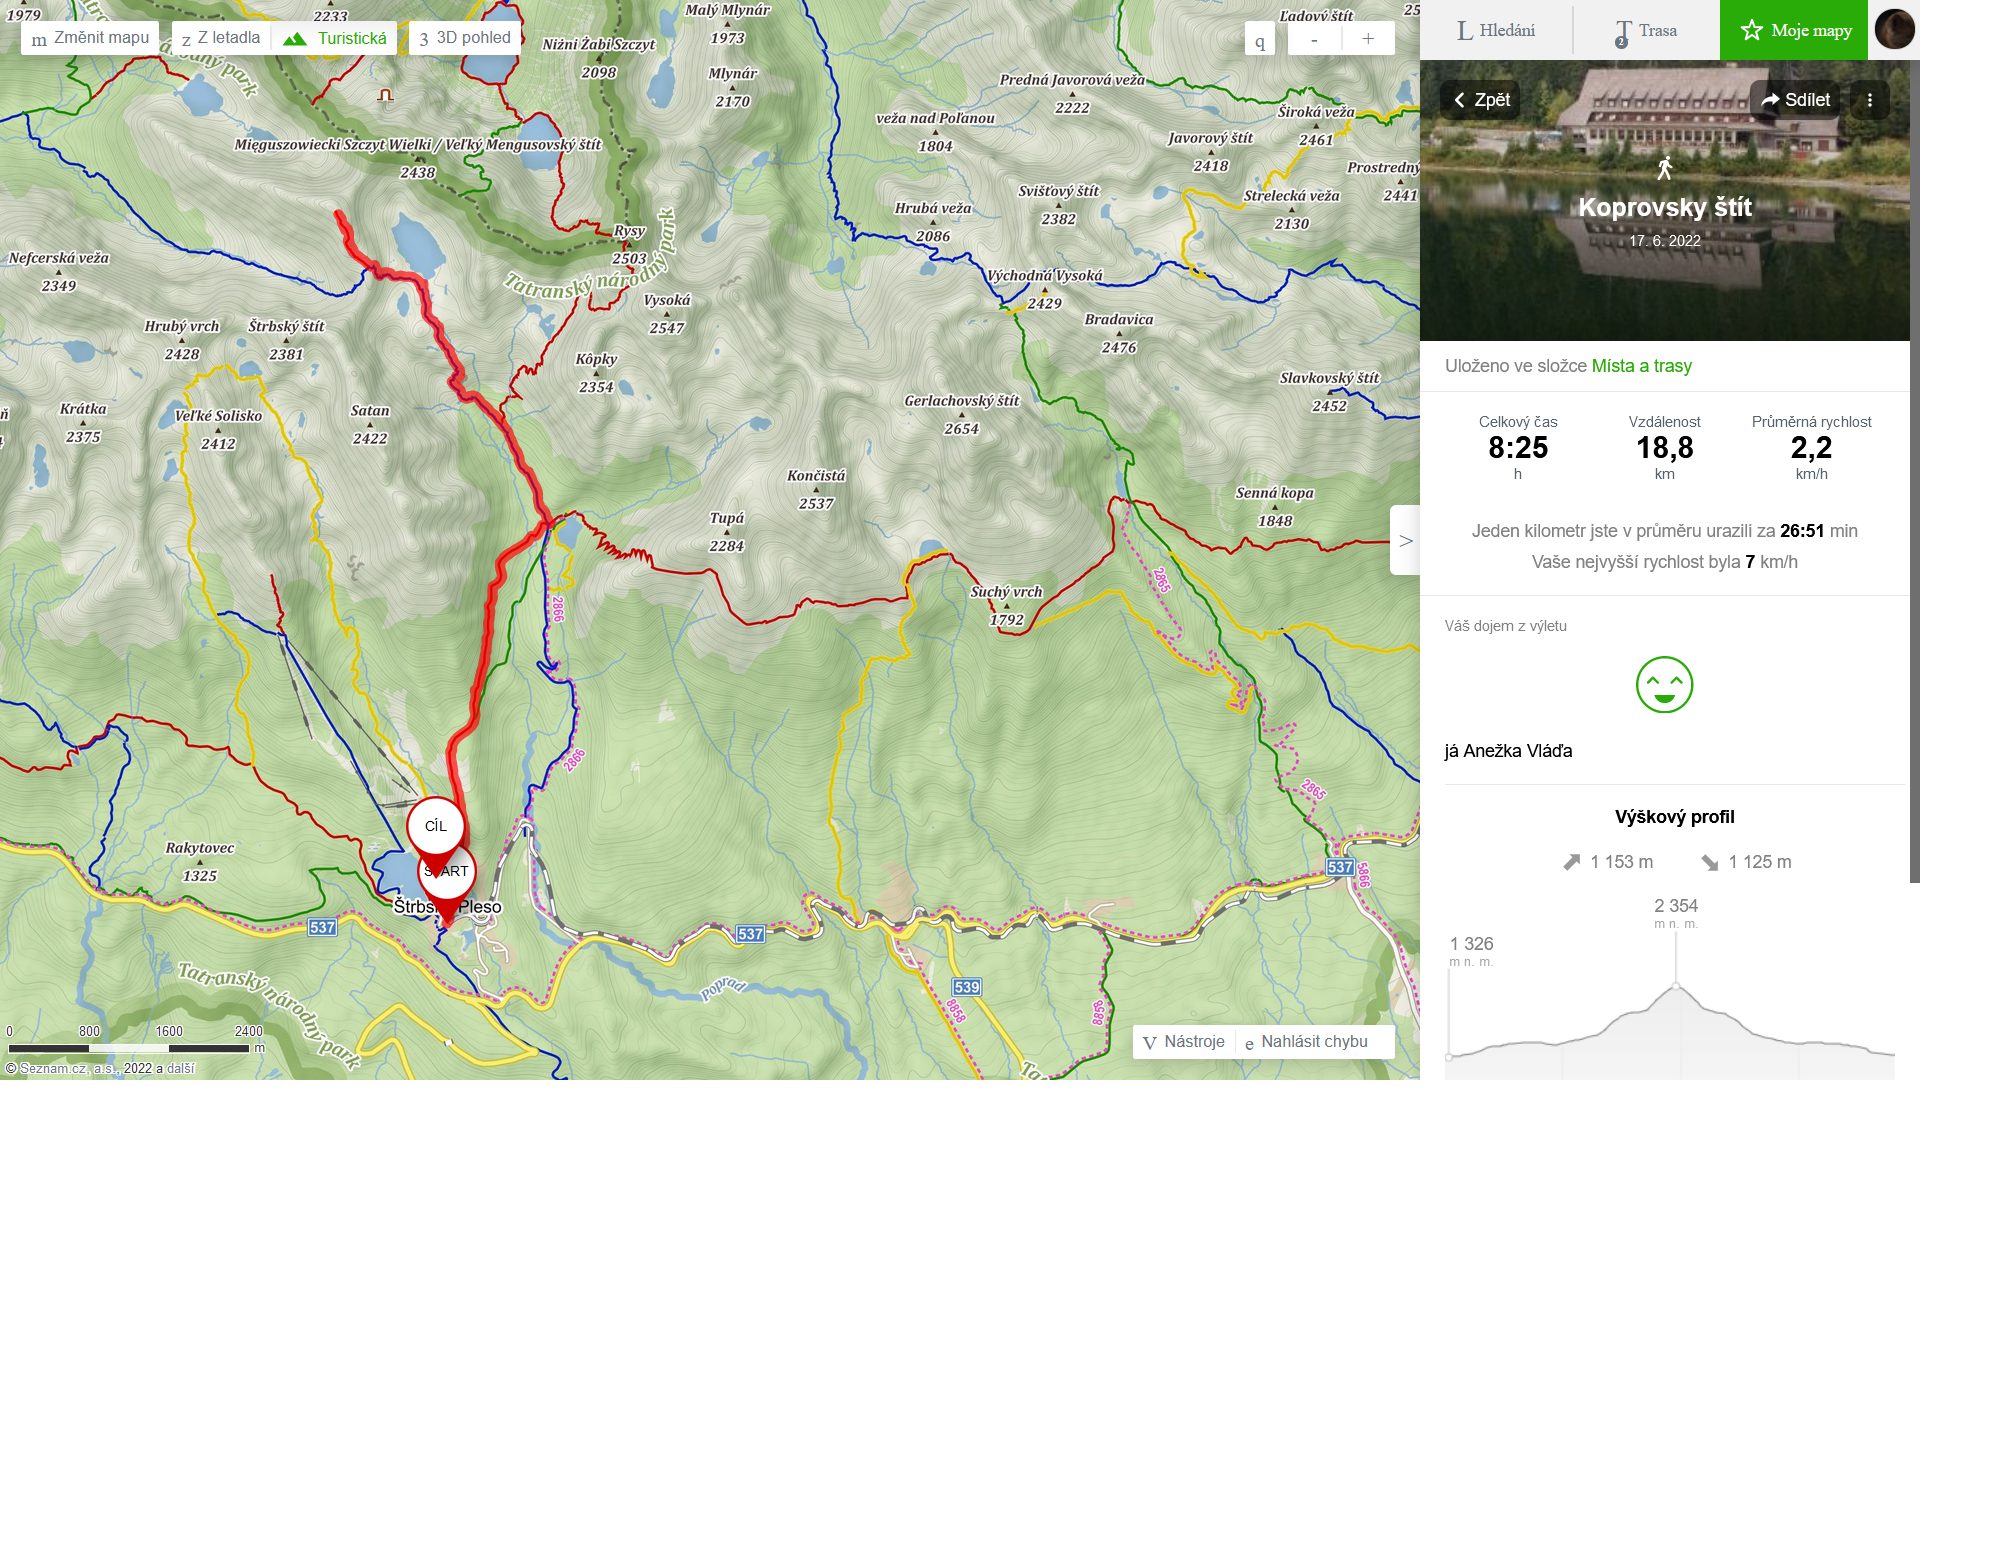2004x1548 pixels.
Task: Switch to the Hledání tab
Action: (1496, 30)
